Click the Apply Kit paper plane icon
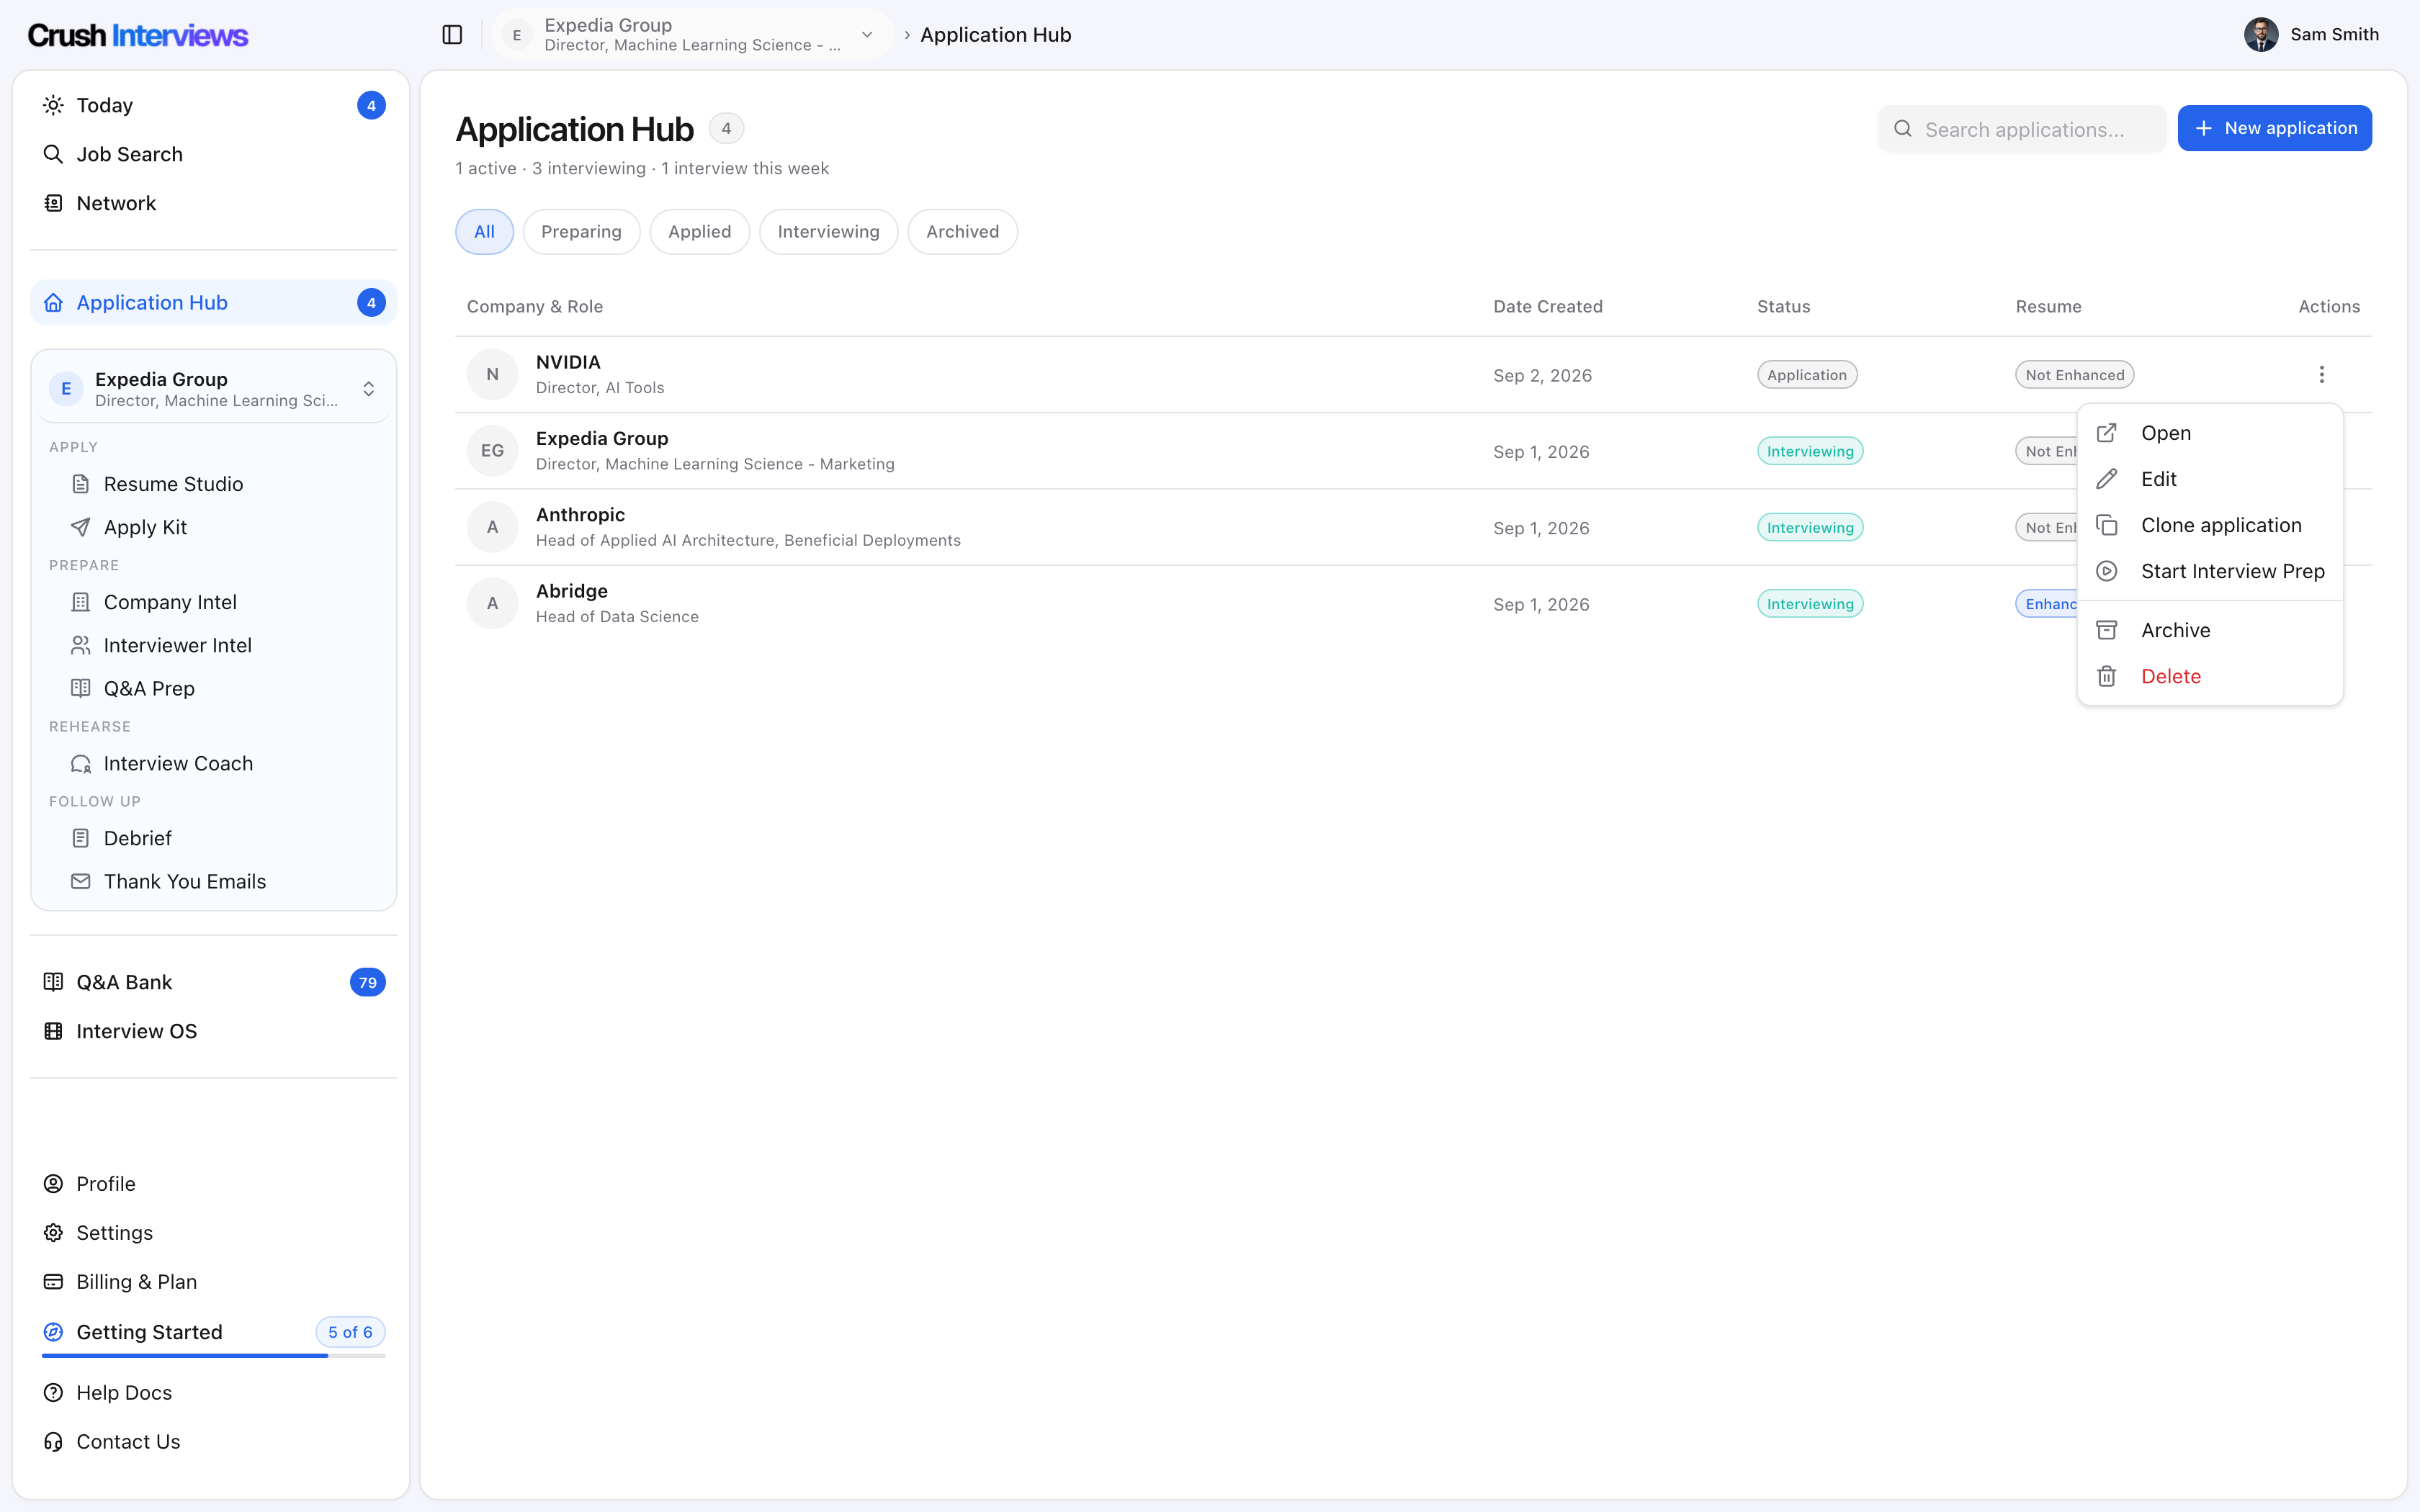The height and width of the screenshot is (1512, 2420). tap(81, 527)
